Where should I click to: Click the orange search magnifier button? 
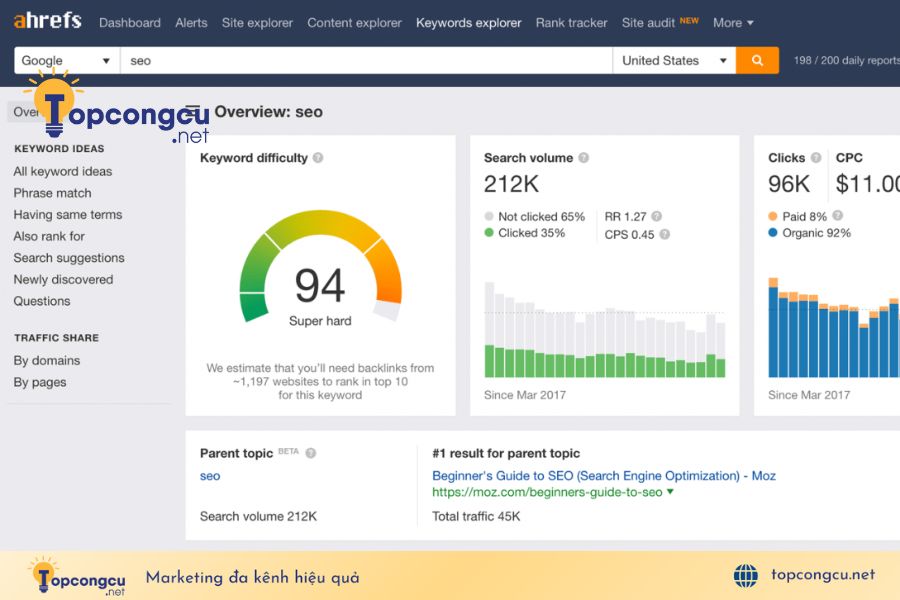coord(757,60)
